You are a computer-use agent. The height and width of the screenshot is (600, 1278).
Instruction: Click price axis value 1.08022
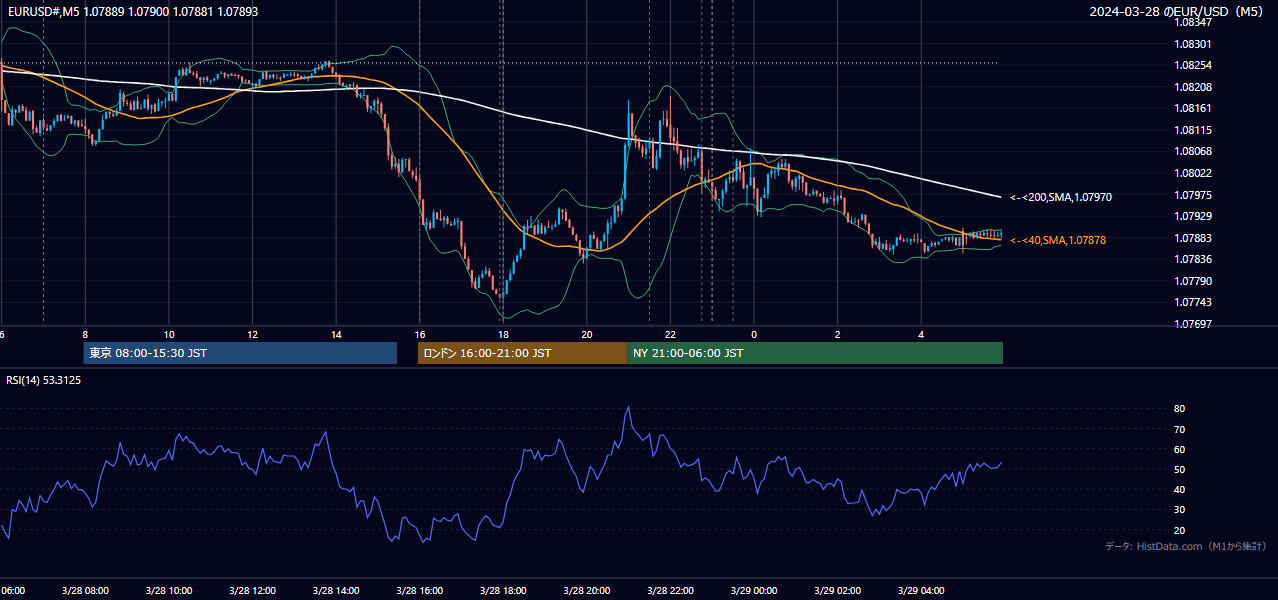[1193, 173]
